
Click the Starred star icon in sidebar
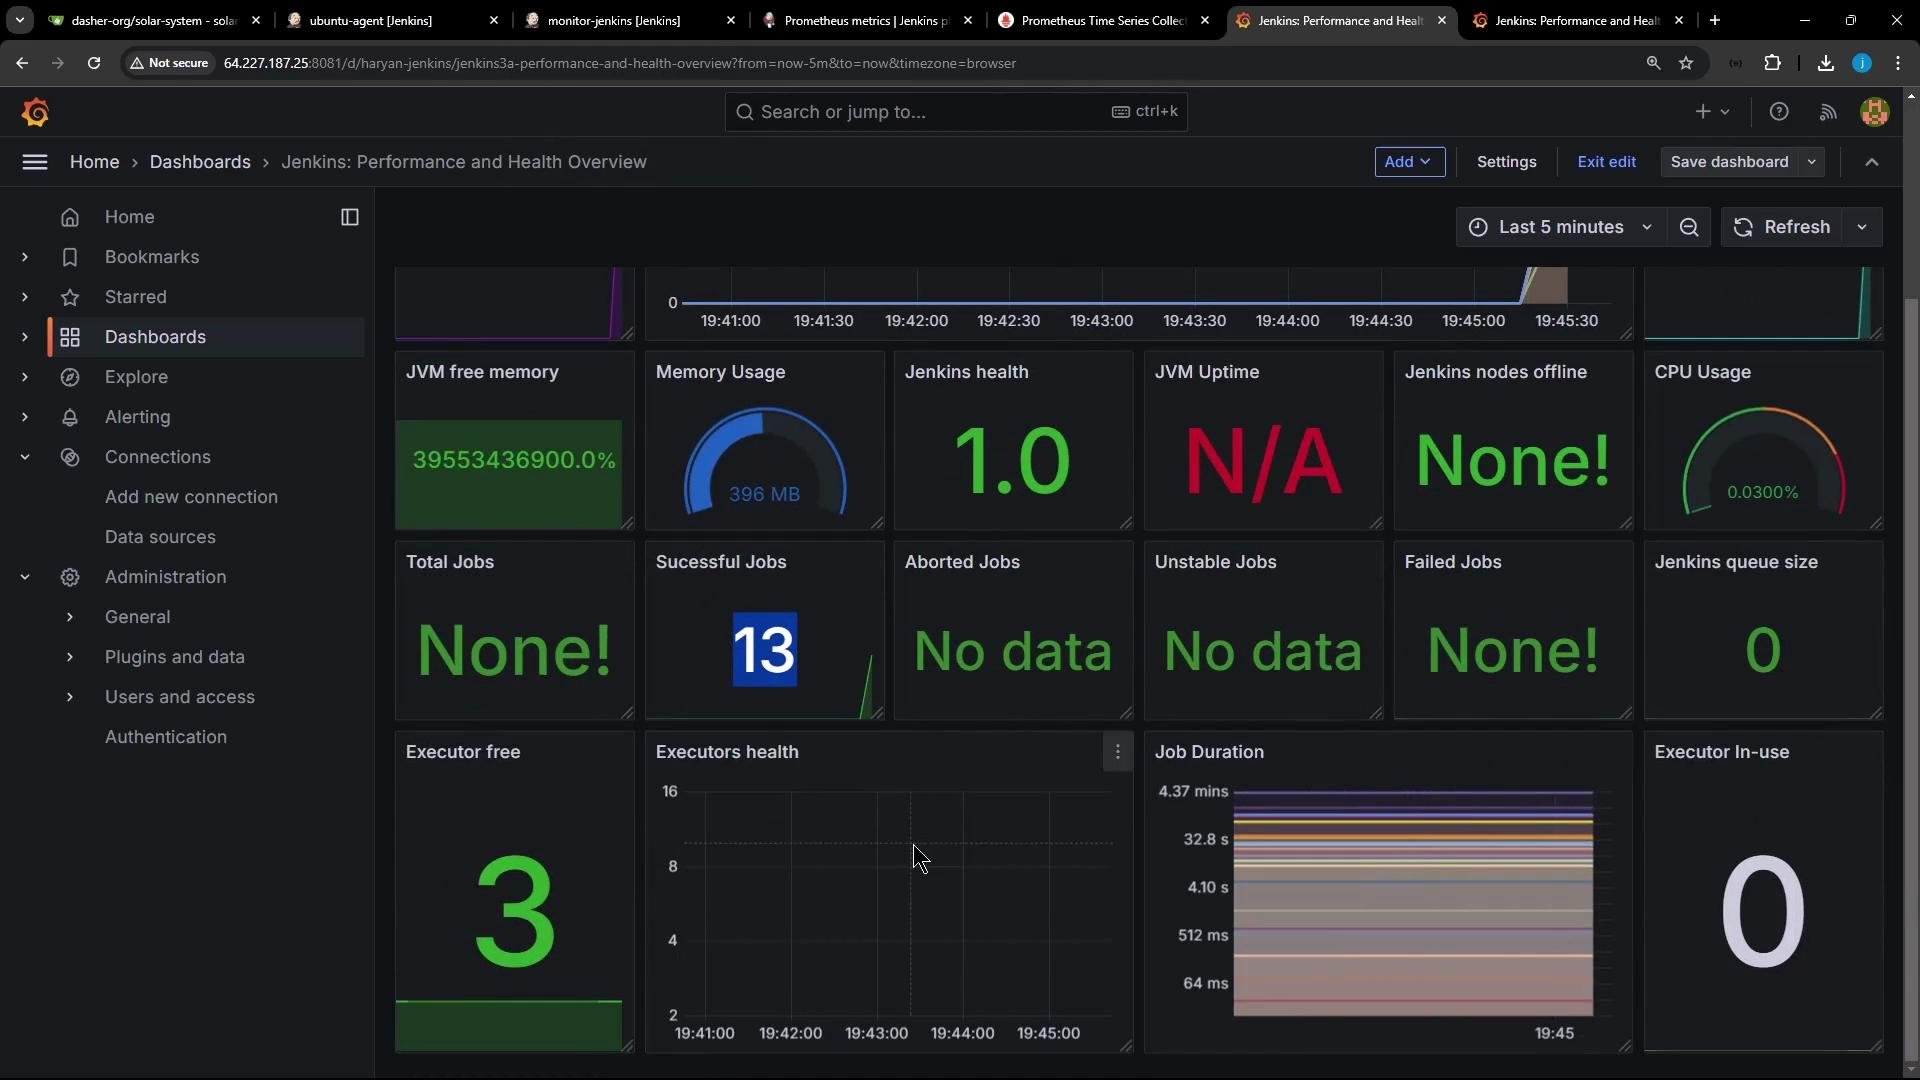70,297
